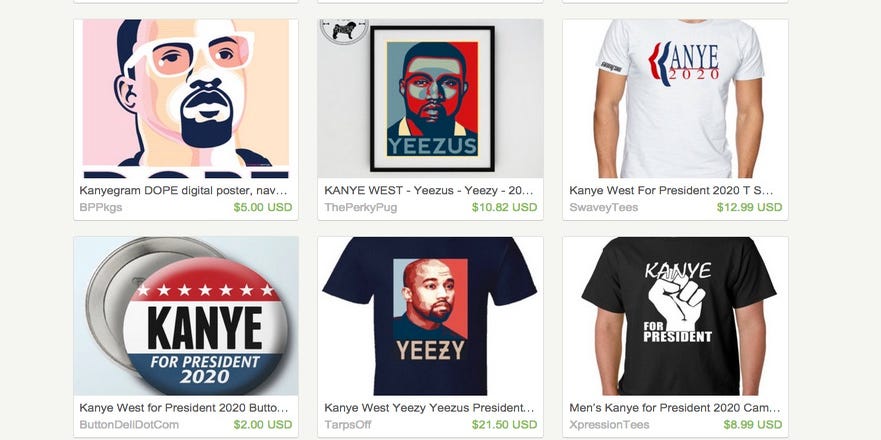Open the white Kanye 2020 t-shirt image
Image resolution: width=881 pixels, height=440 pixels.
click(675, 99)
